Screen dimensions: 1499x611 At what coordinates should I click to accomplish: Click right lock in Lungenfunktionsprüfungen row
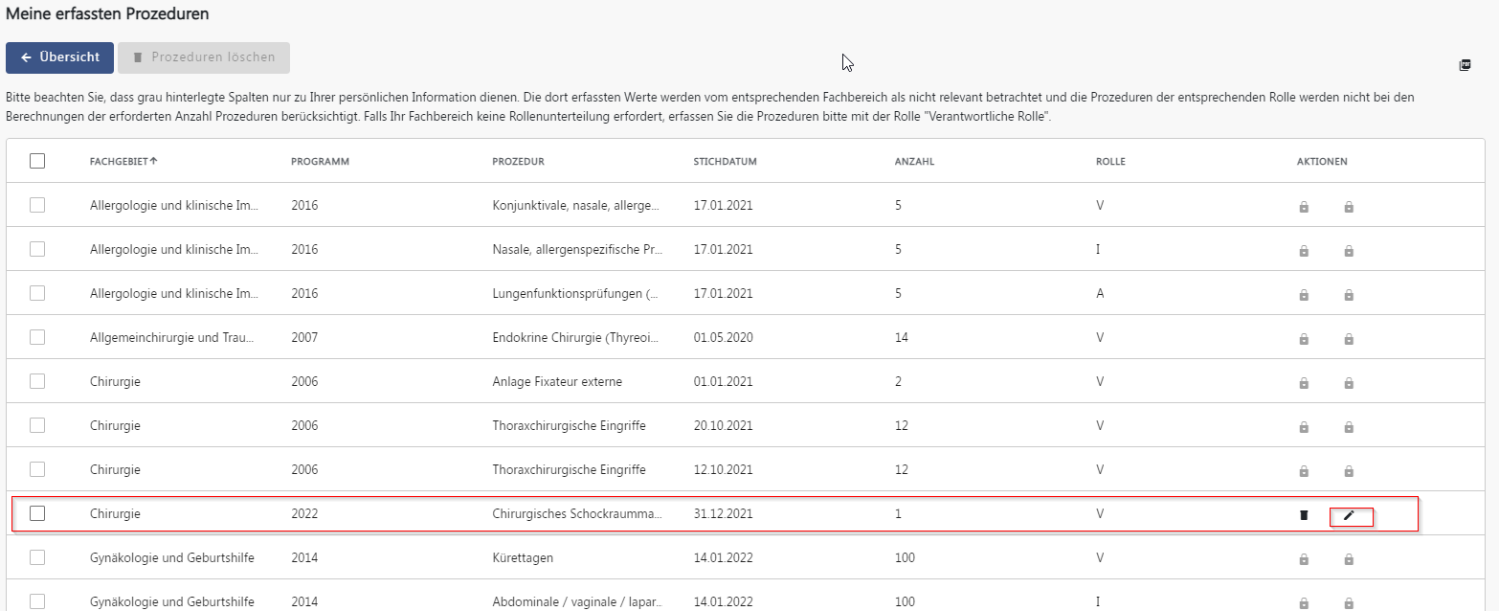(1349, 295)
